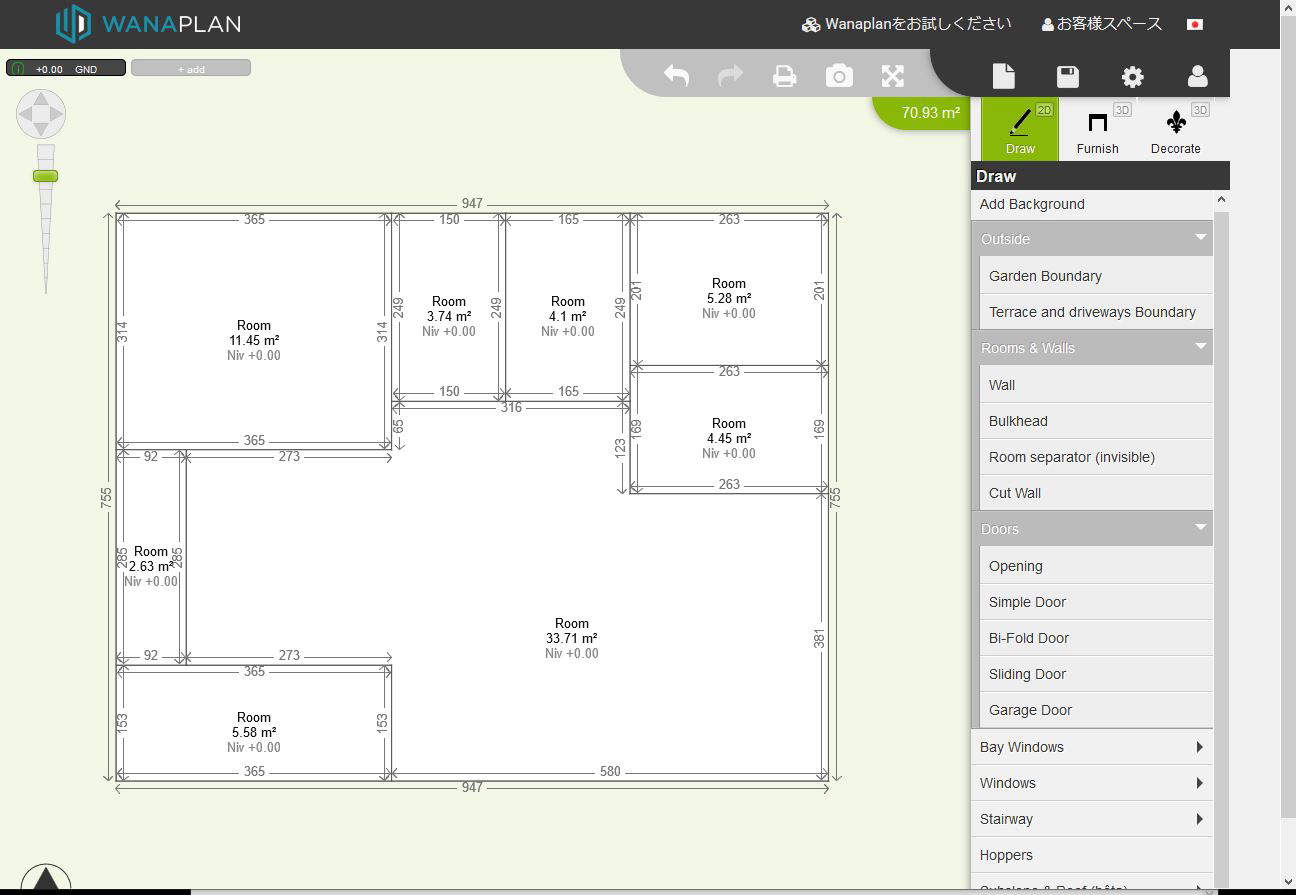Expand the Stairway section
This screenshot has width=1296, height=895.
pos(1092,819)
